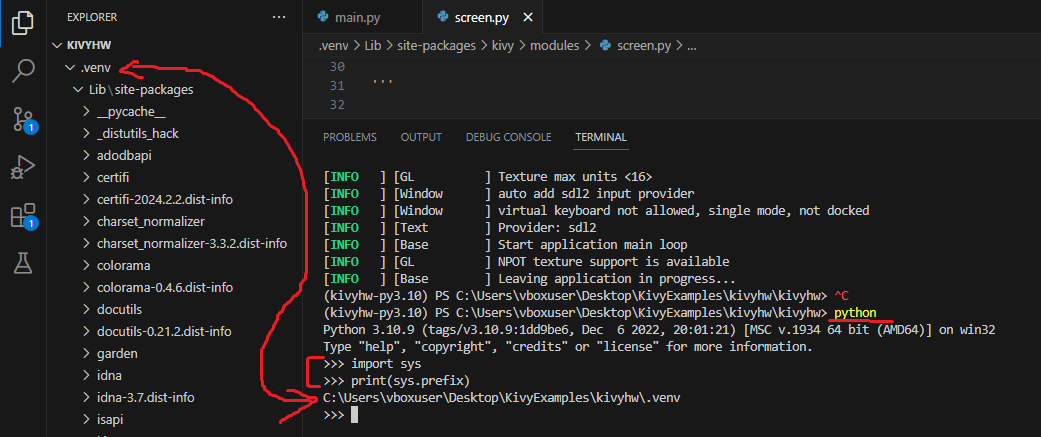Click the EXPLORER panel title
The height and width of the screenshot is (437, 1041).
[92, 17]
